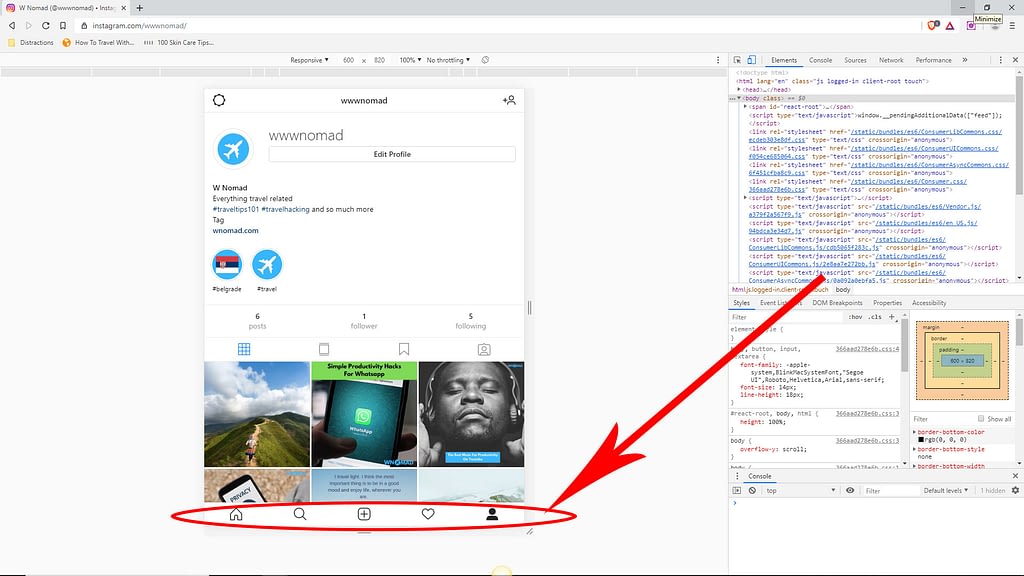
Task: Select the inspect element picker icon
Action: [x=737, y=60]
